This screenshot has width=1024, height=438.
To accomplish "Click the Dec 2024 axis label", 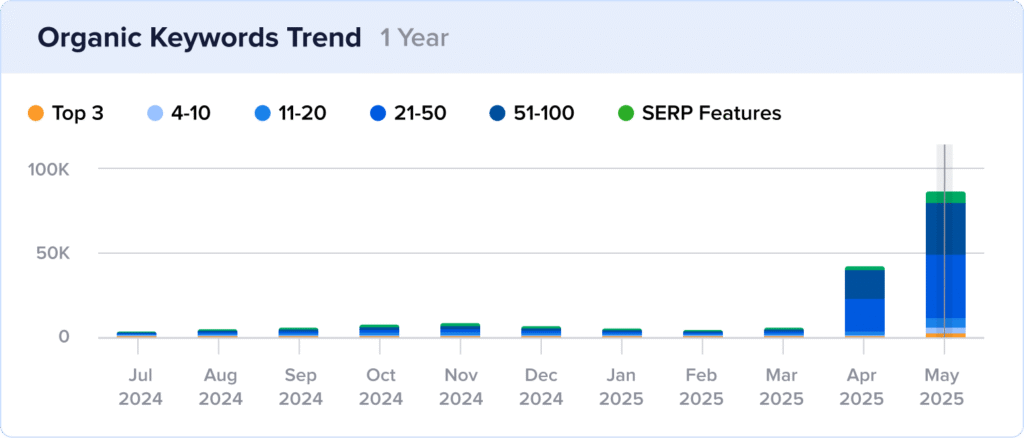I will click(541, 386).
